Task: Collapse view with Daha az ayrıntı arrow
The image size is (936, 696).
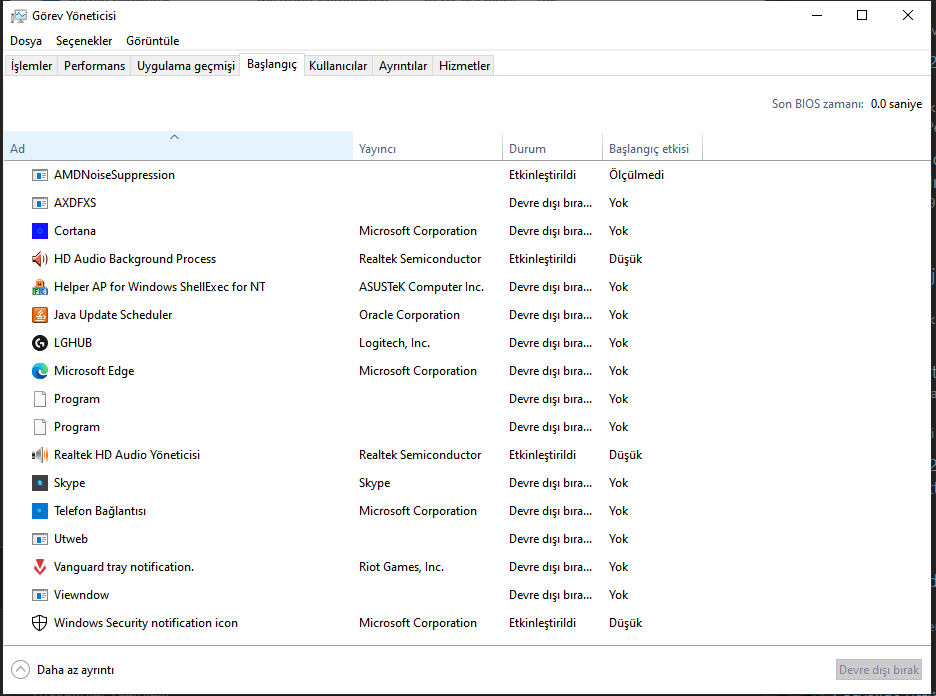Action: point(20,670)
